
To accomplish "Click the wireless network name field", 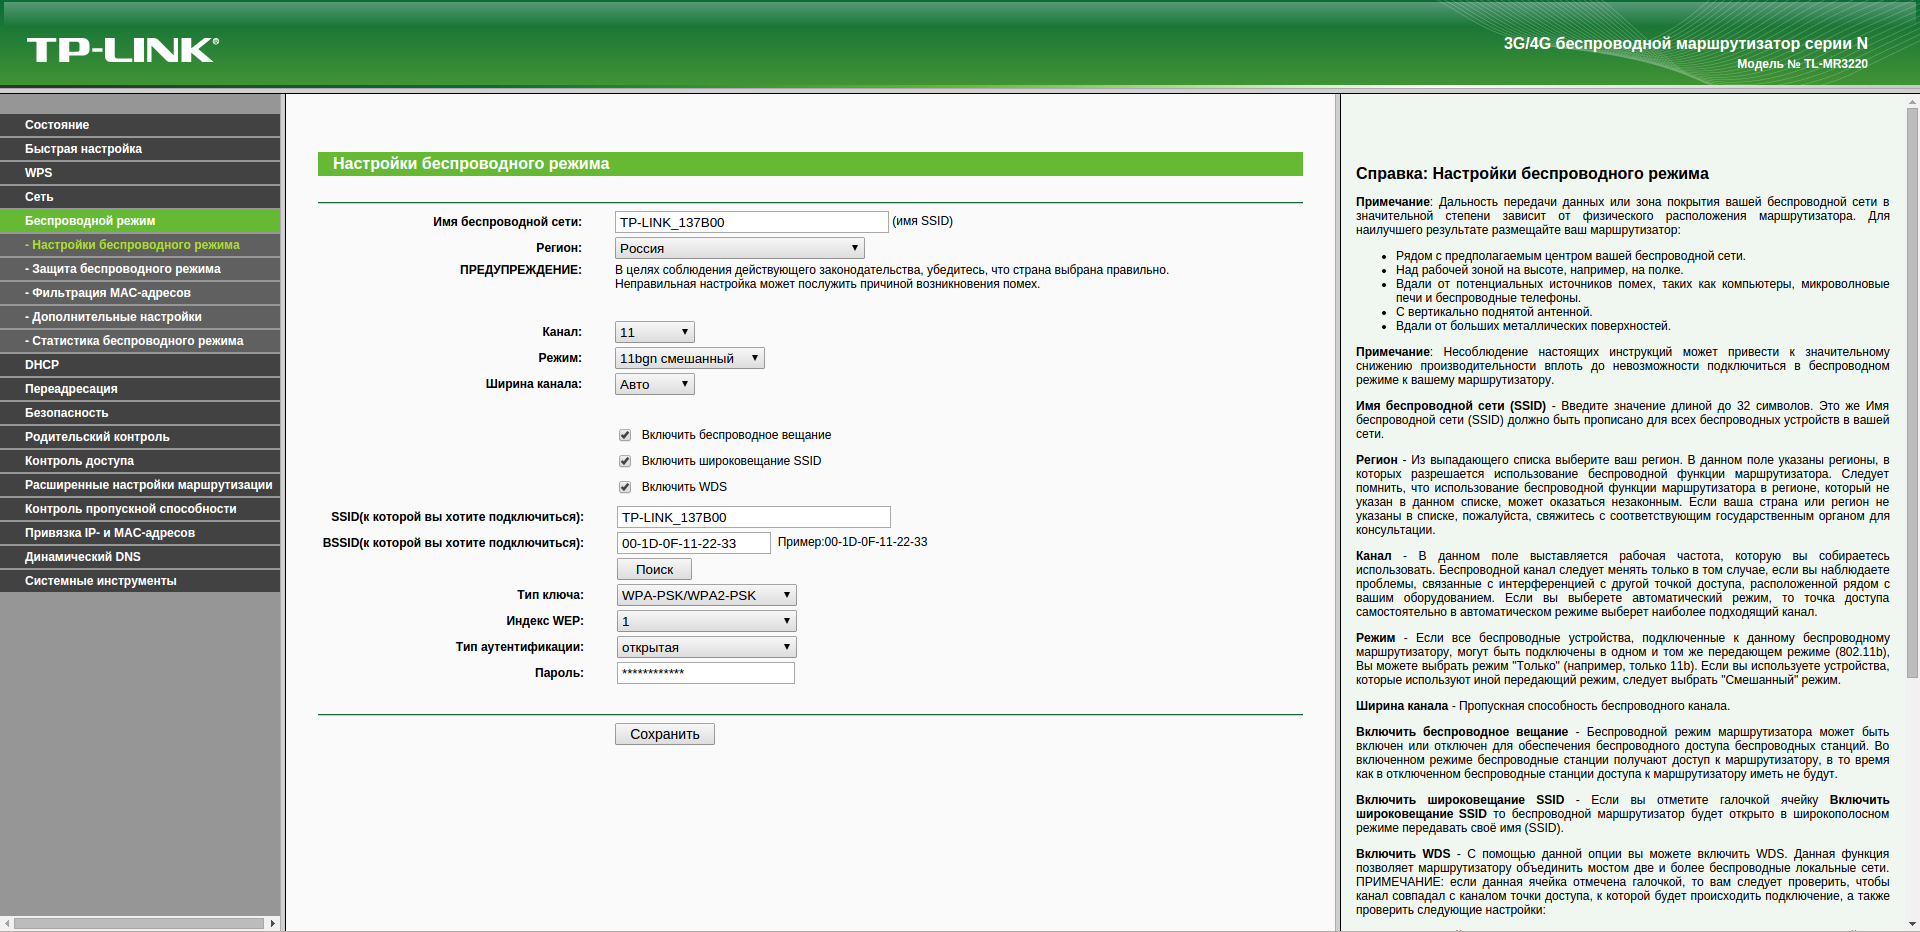I will pyautogui.click(x=751, y=222).
